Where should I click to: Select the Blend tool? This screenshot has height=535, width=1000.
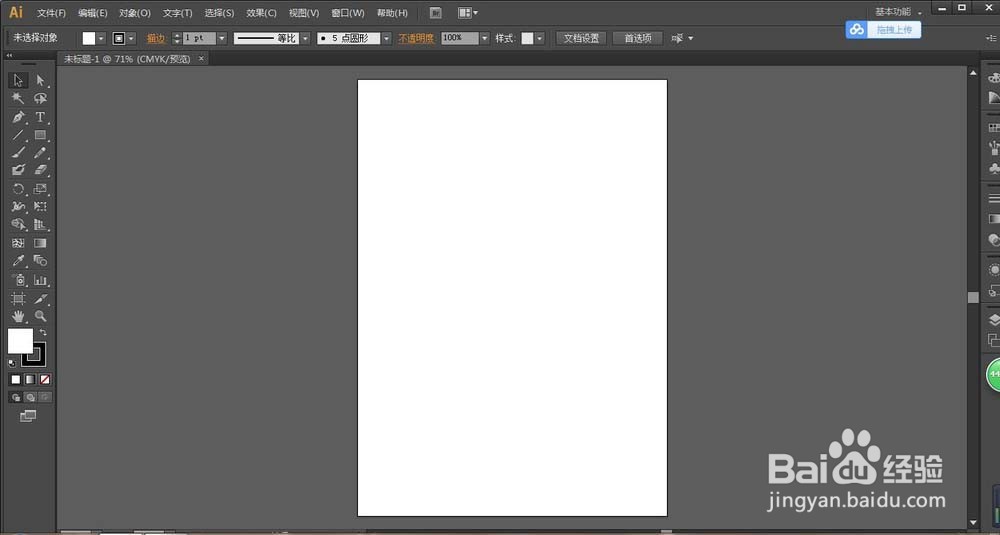coord(40,261)
